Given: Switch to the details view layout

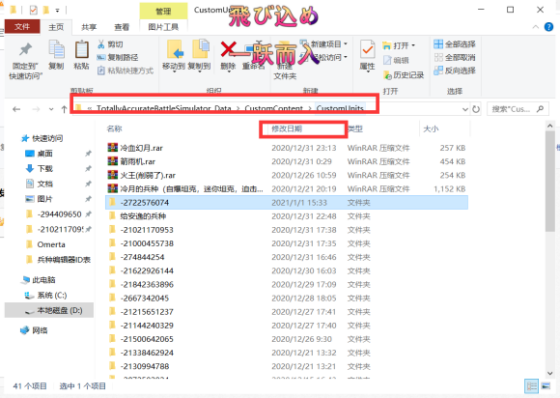Looking at the screenshot, I should coord(531,386).
